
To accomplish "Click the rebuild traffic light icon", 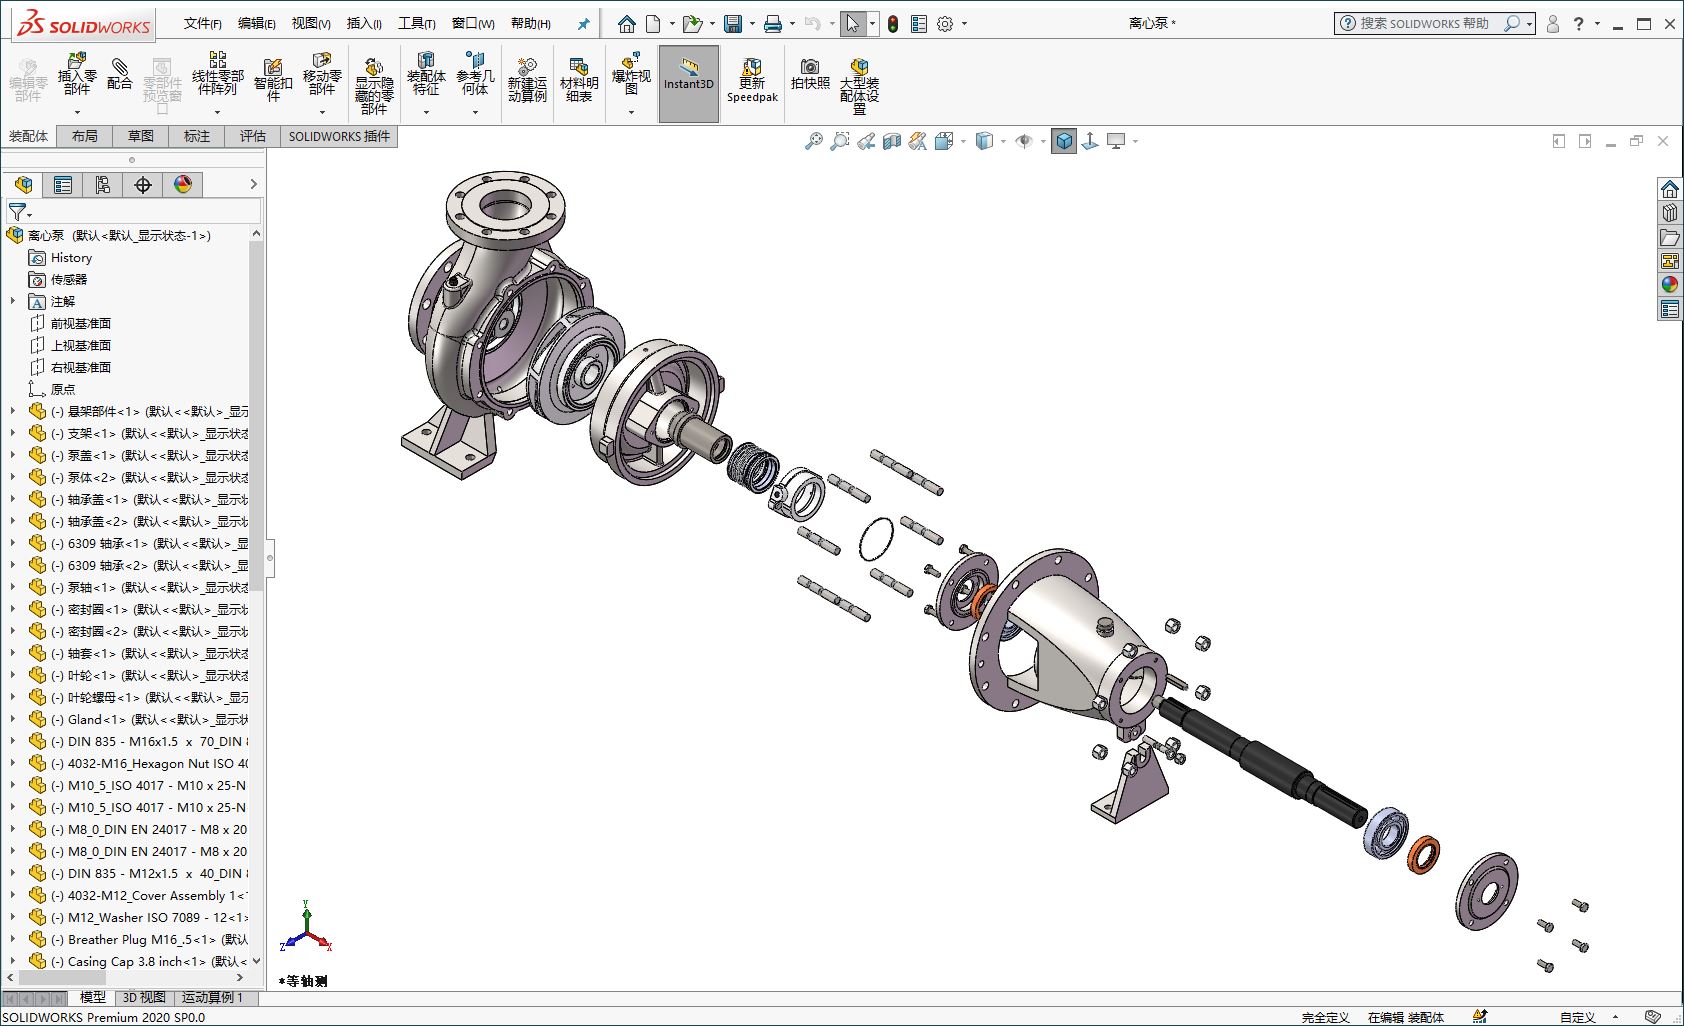I will pyautogui.click(x=893, y=23).
